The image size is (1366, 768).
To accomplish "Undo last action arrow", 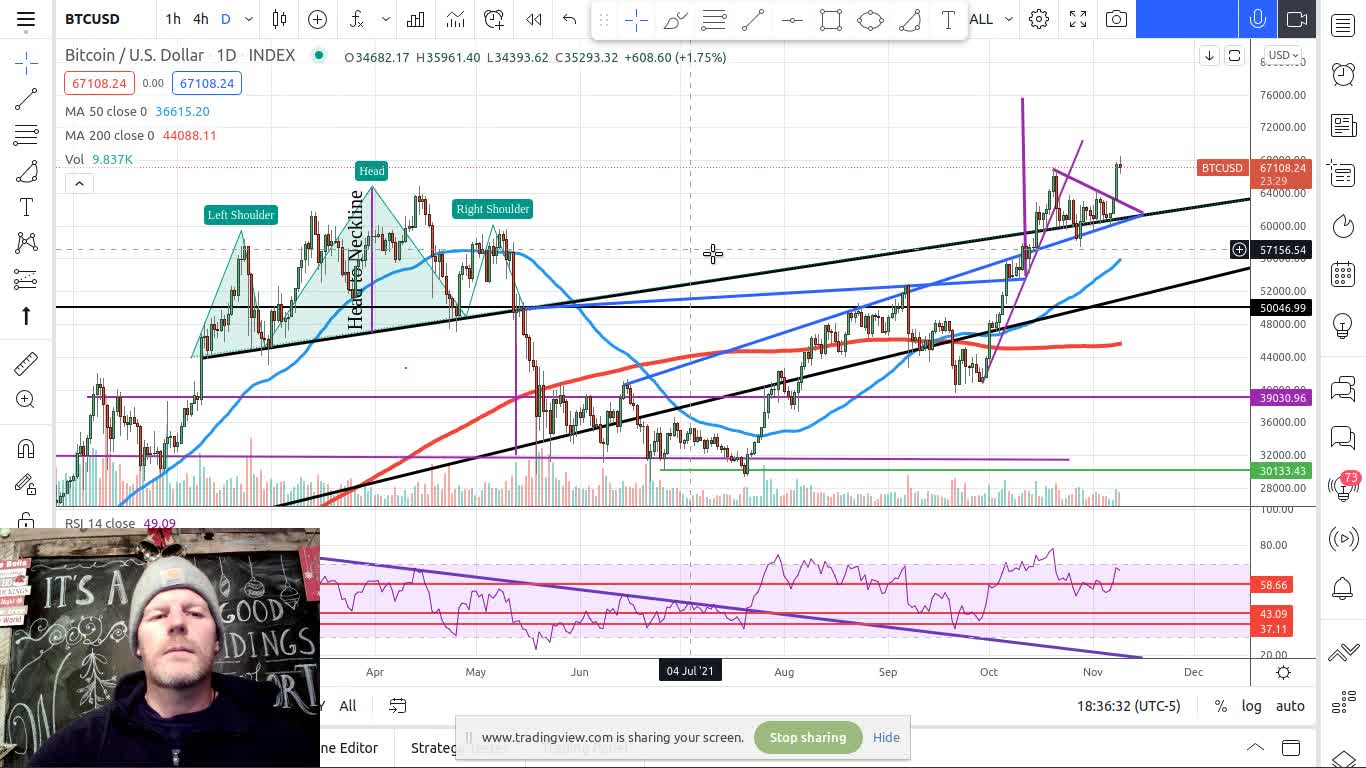I will click(x=569, y=19).
